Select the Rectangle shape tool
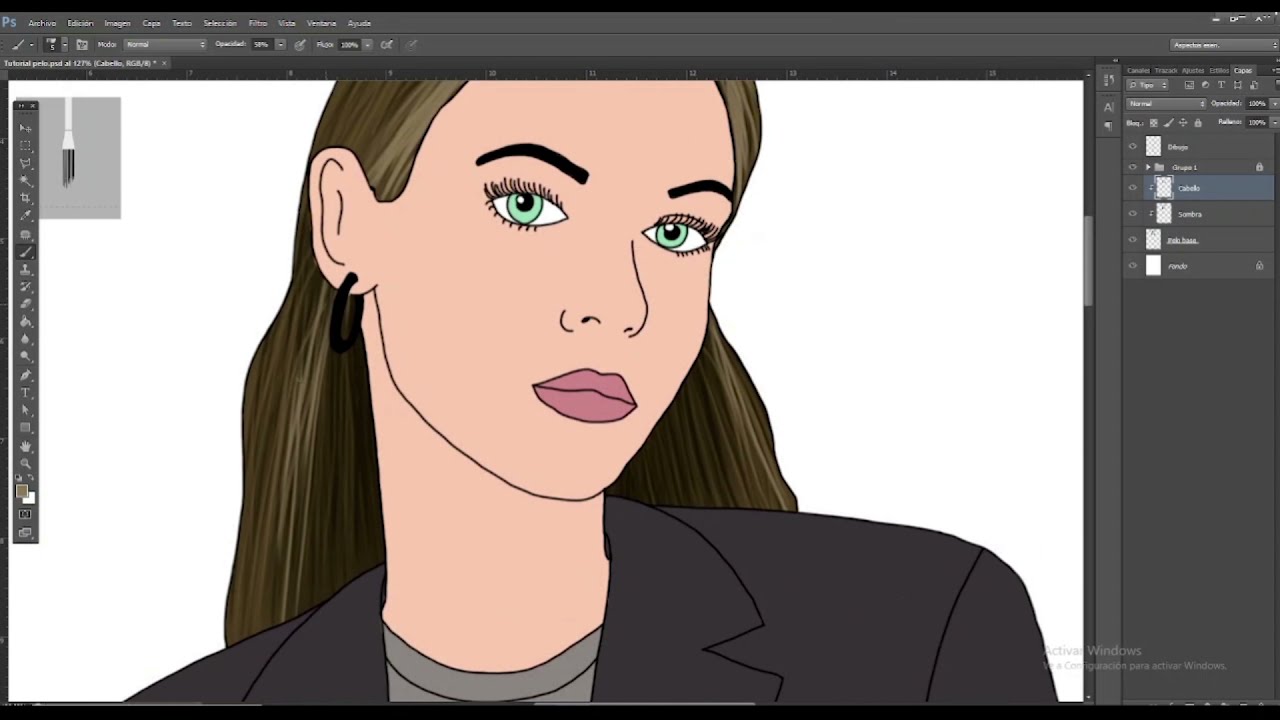Screen dimensions: 1280x720 tap(26, 427)
